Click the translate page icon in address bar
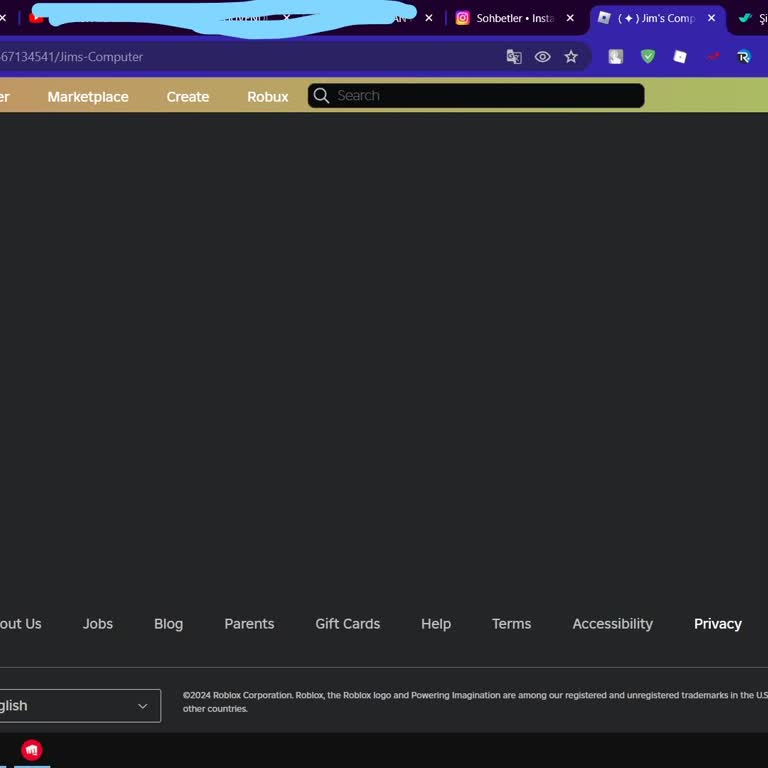This screenshot has height=768, width=768. pyautogui.click(x=514, y=57)
